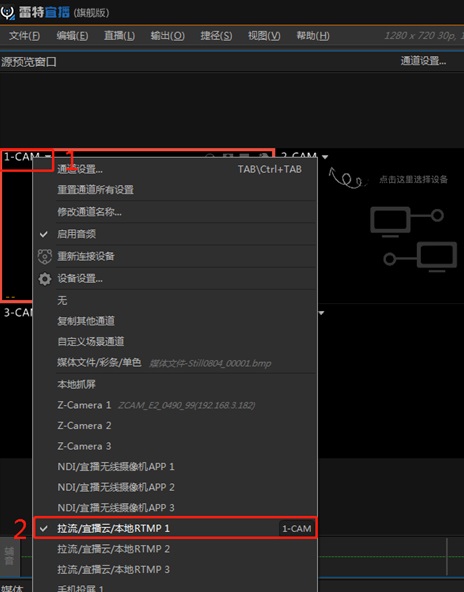
Task: Click the 通道设置... button at top right
Action: coord(423,61)
